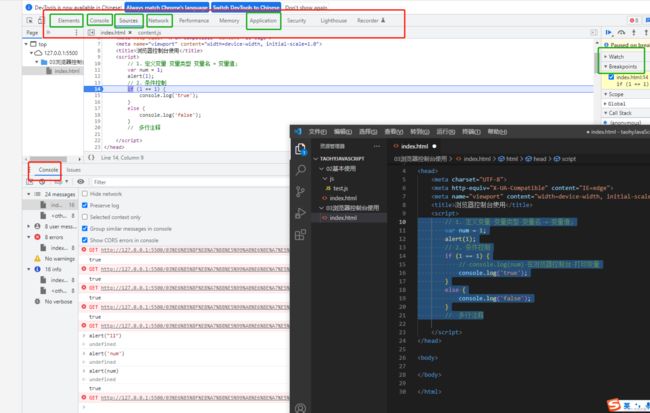Open VS Code Source Control view
650x413 pixels.
(x=301, y=192)
